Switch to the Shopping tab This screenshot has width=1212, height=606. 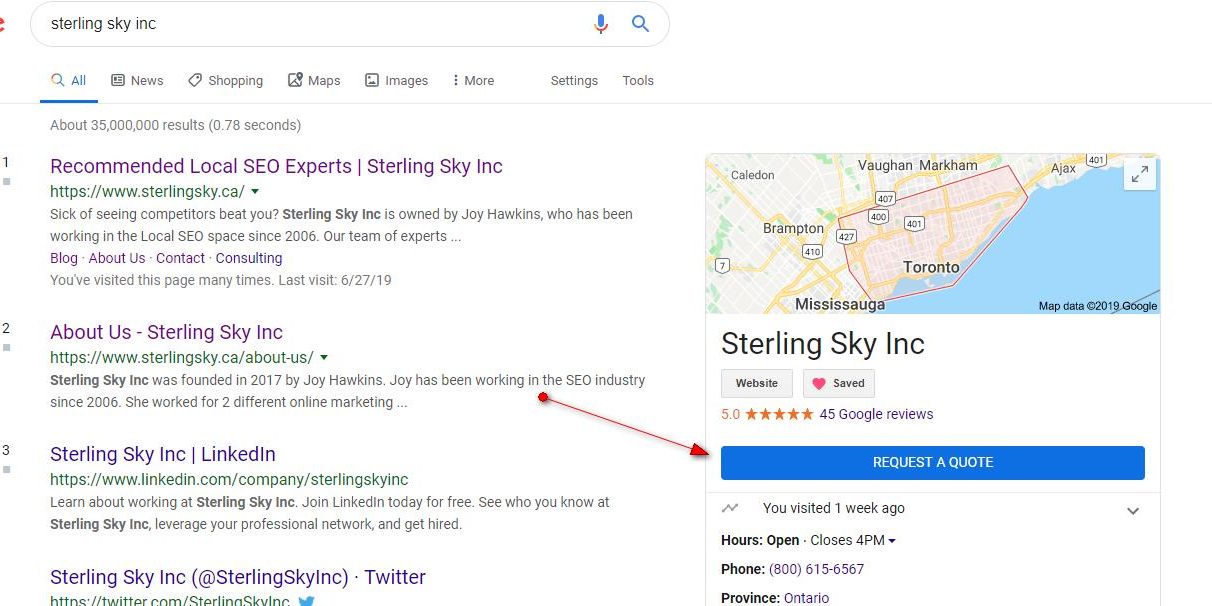coord(225,80)
